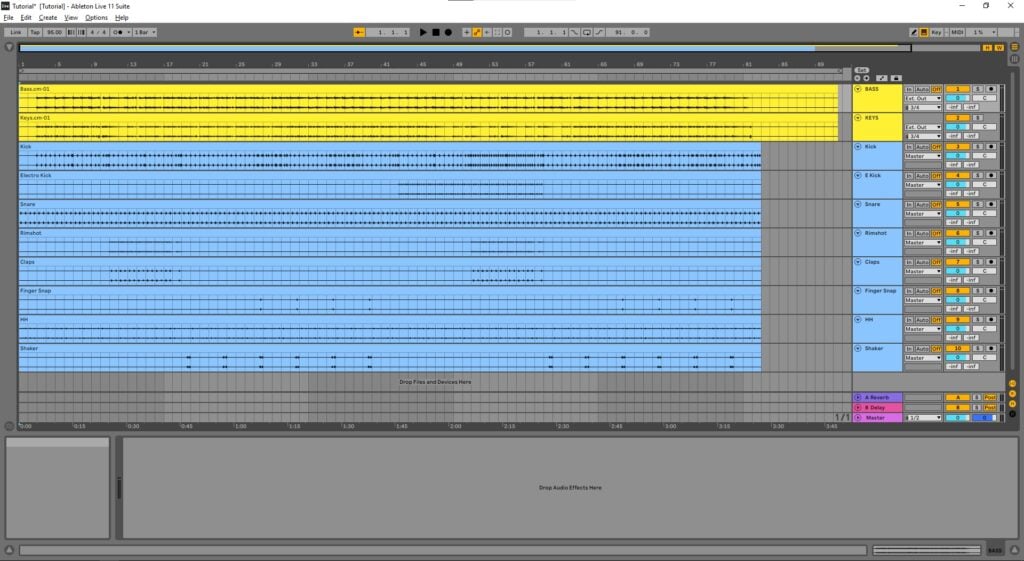Open the Edit menu
1024x561 pixels.
(26, 18)
